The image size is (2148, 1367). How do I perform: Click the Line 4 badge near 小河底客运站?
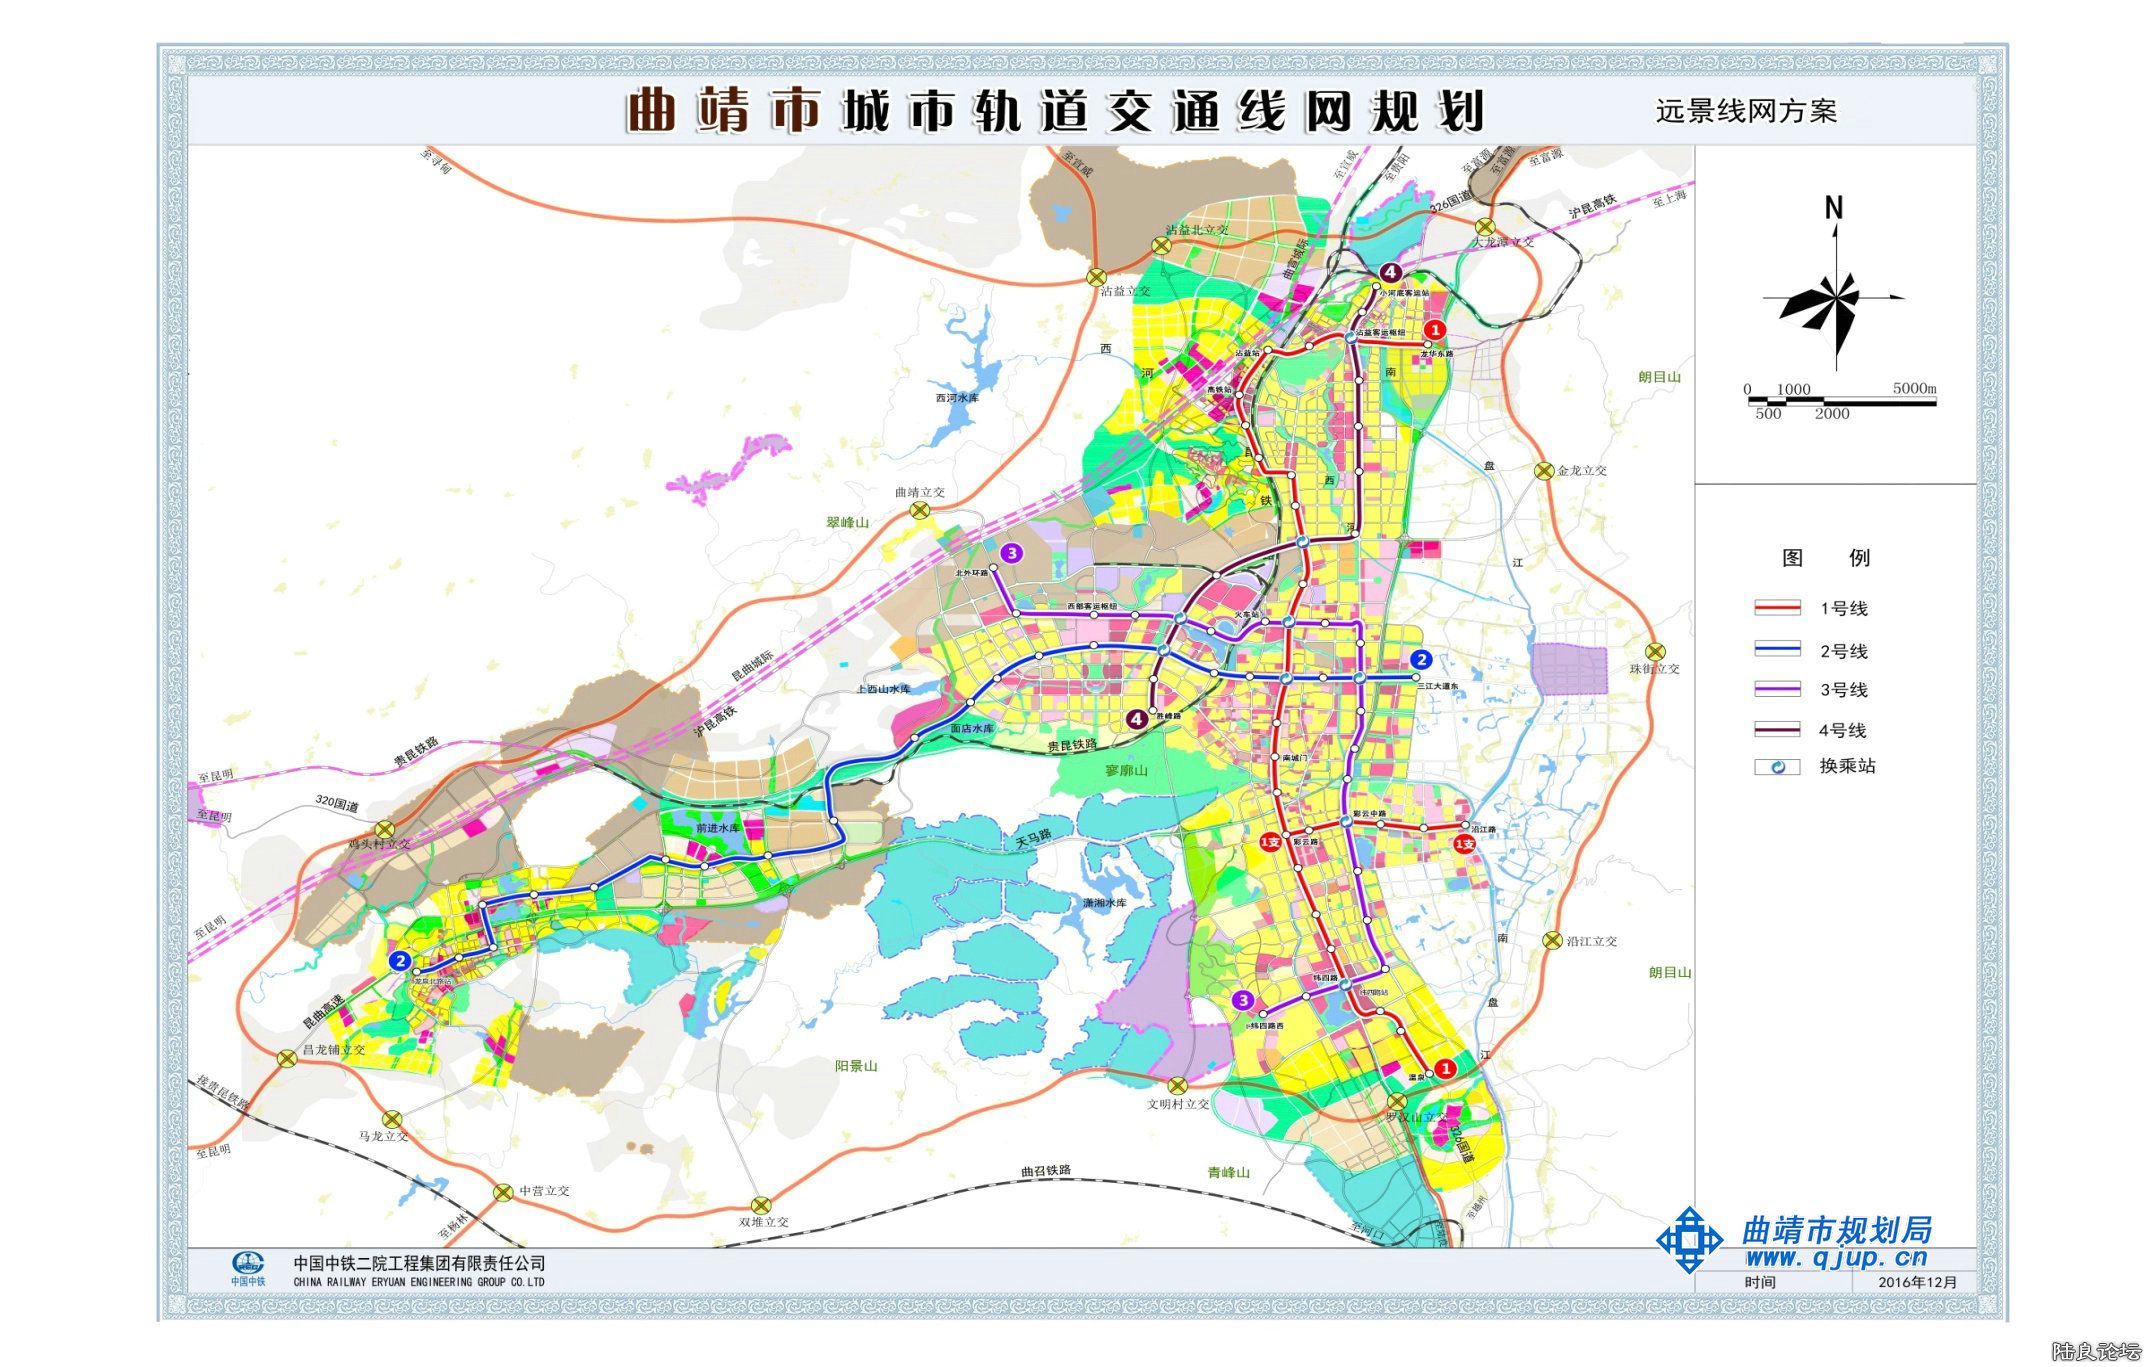click(x=1390, y=272)
